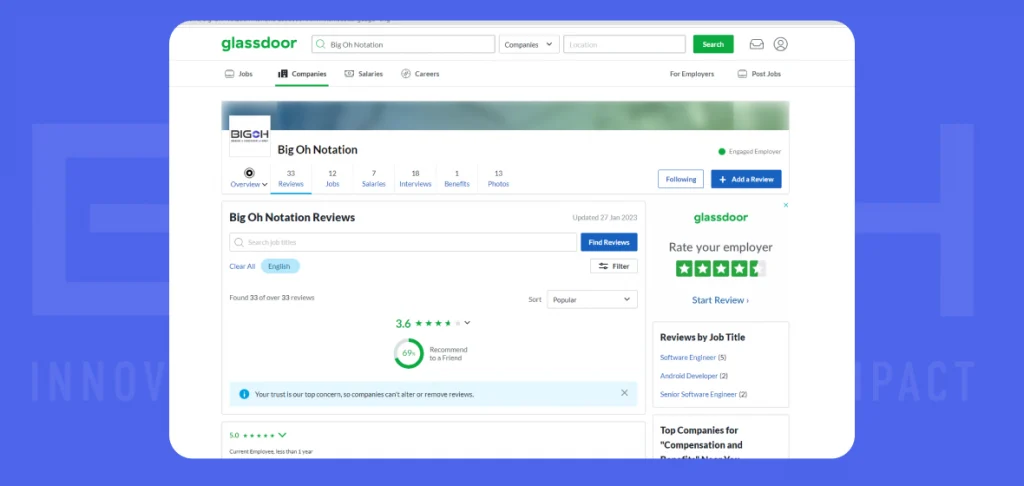Click the Engaged Employer badge

[750, 152]
